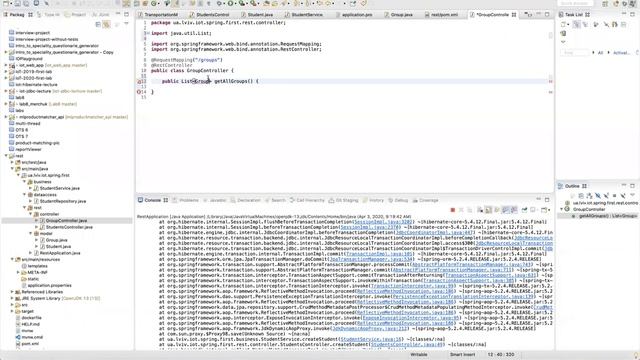The width and height of the screenshot is (640, 360).
Task: Toggle Show Console on standard output change
Action: coord(505,210)
